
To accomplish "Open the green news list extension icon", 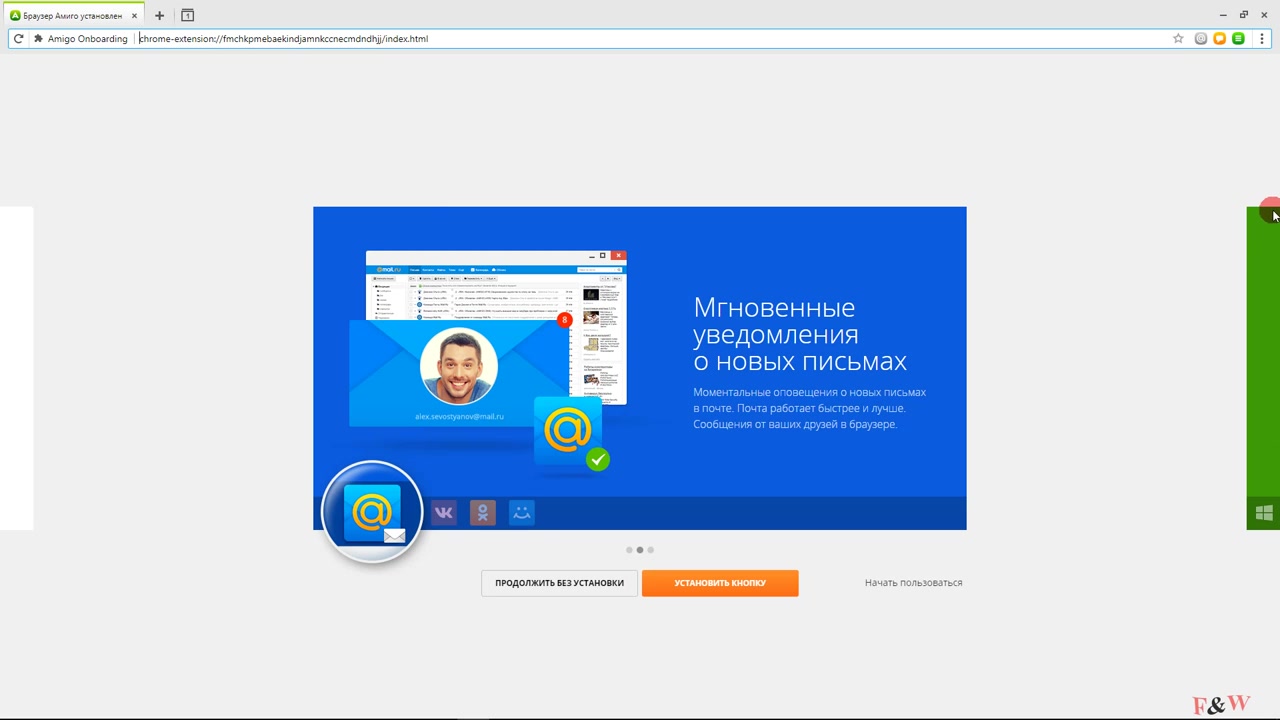I will [1238, 38].
